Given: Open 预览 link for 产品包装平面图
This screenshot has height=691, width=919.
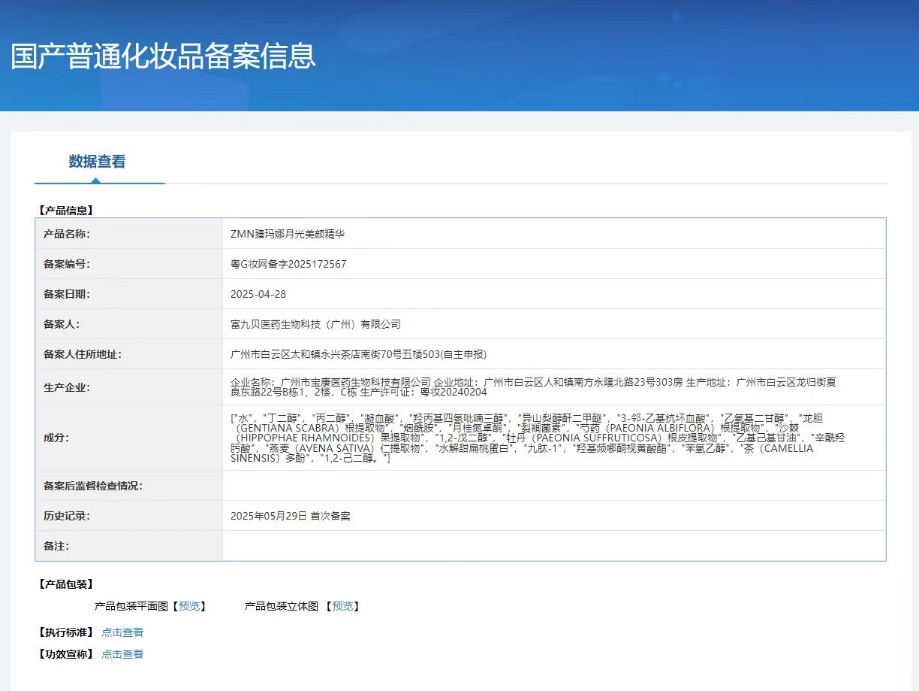Looking at the screenshot, I should 190,606.
